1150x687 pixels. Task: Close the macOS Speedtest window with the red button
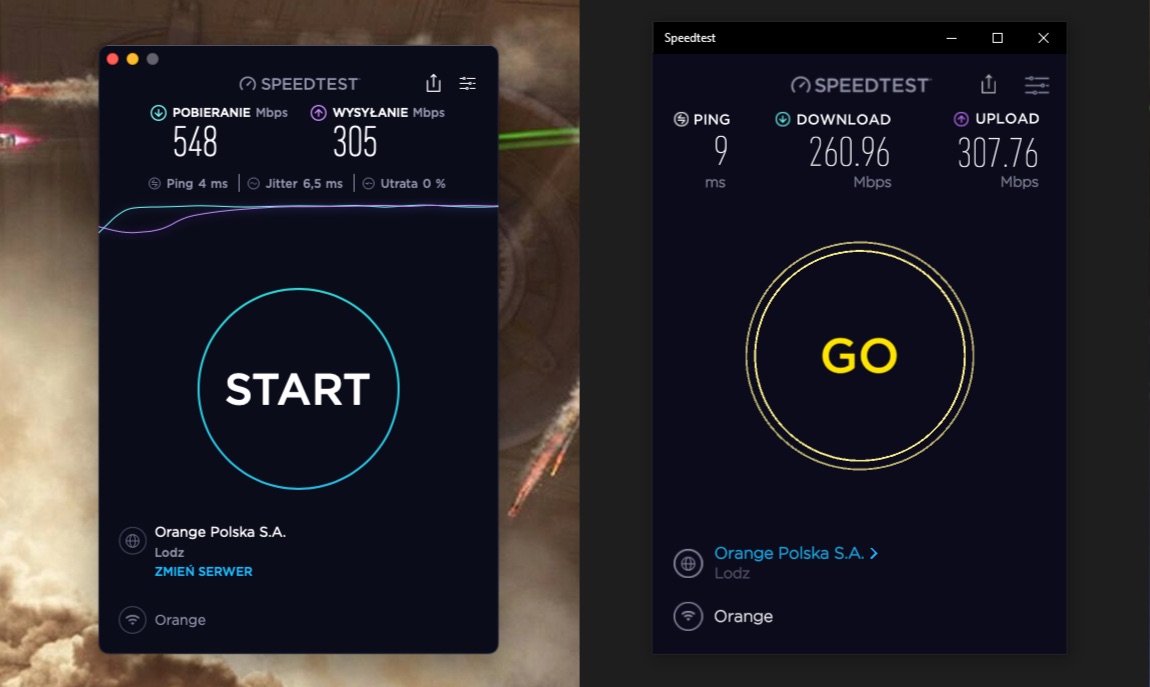(x=112, y=59)
